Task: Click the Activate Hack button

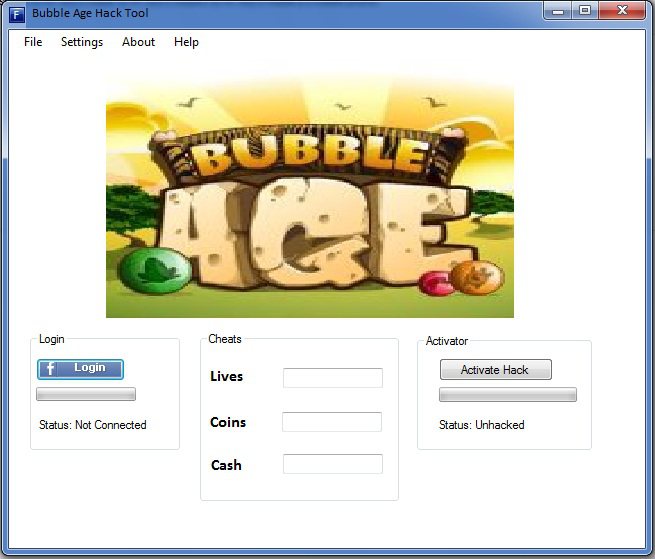Action: 495,370
